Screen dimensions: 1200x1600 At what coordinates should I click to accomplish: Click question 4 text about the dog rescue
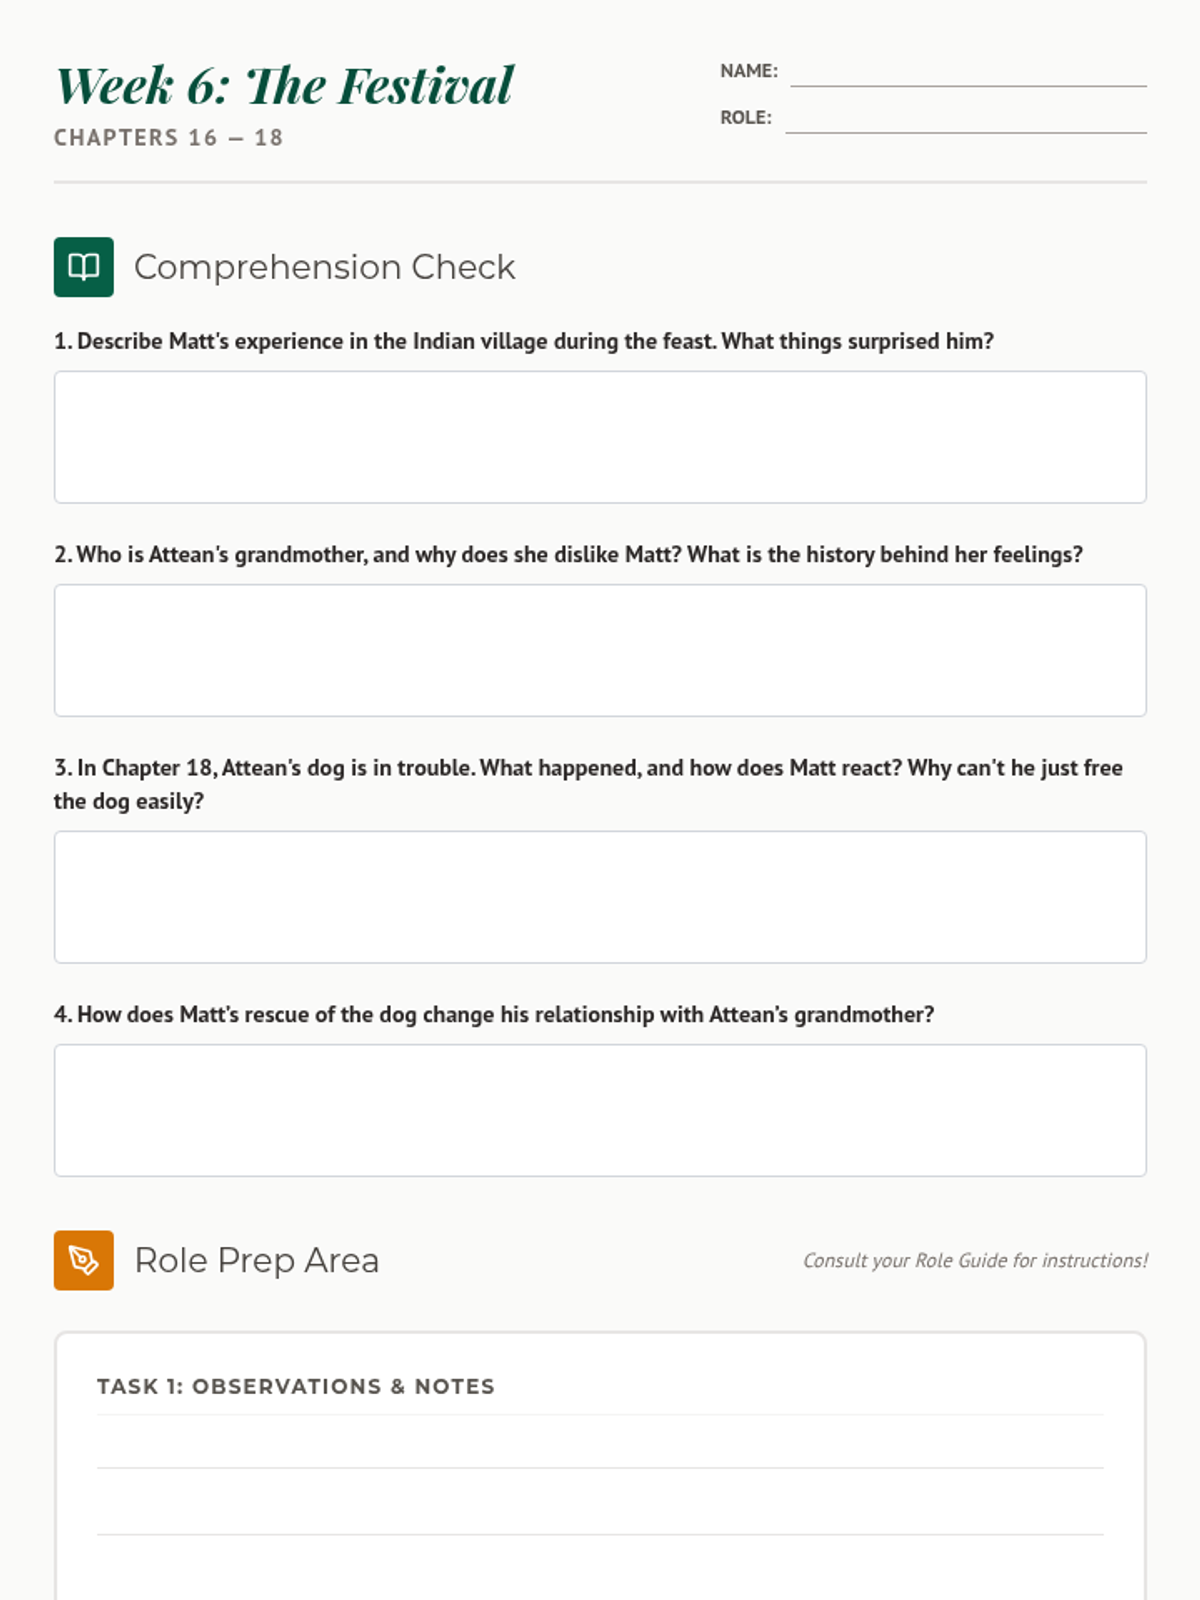[x=494, y=1014]
